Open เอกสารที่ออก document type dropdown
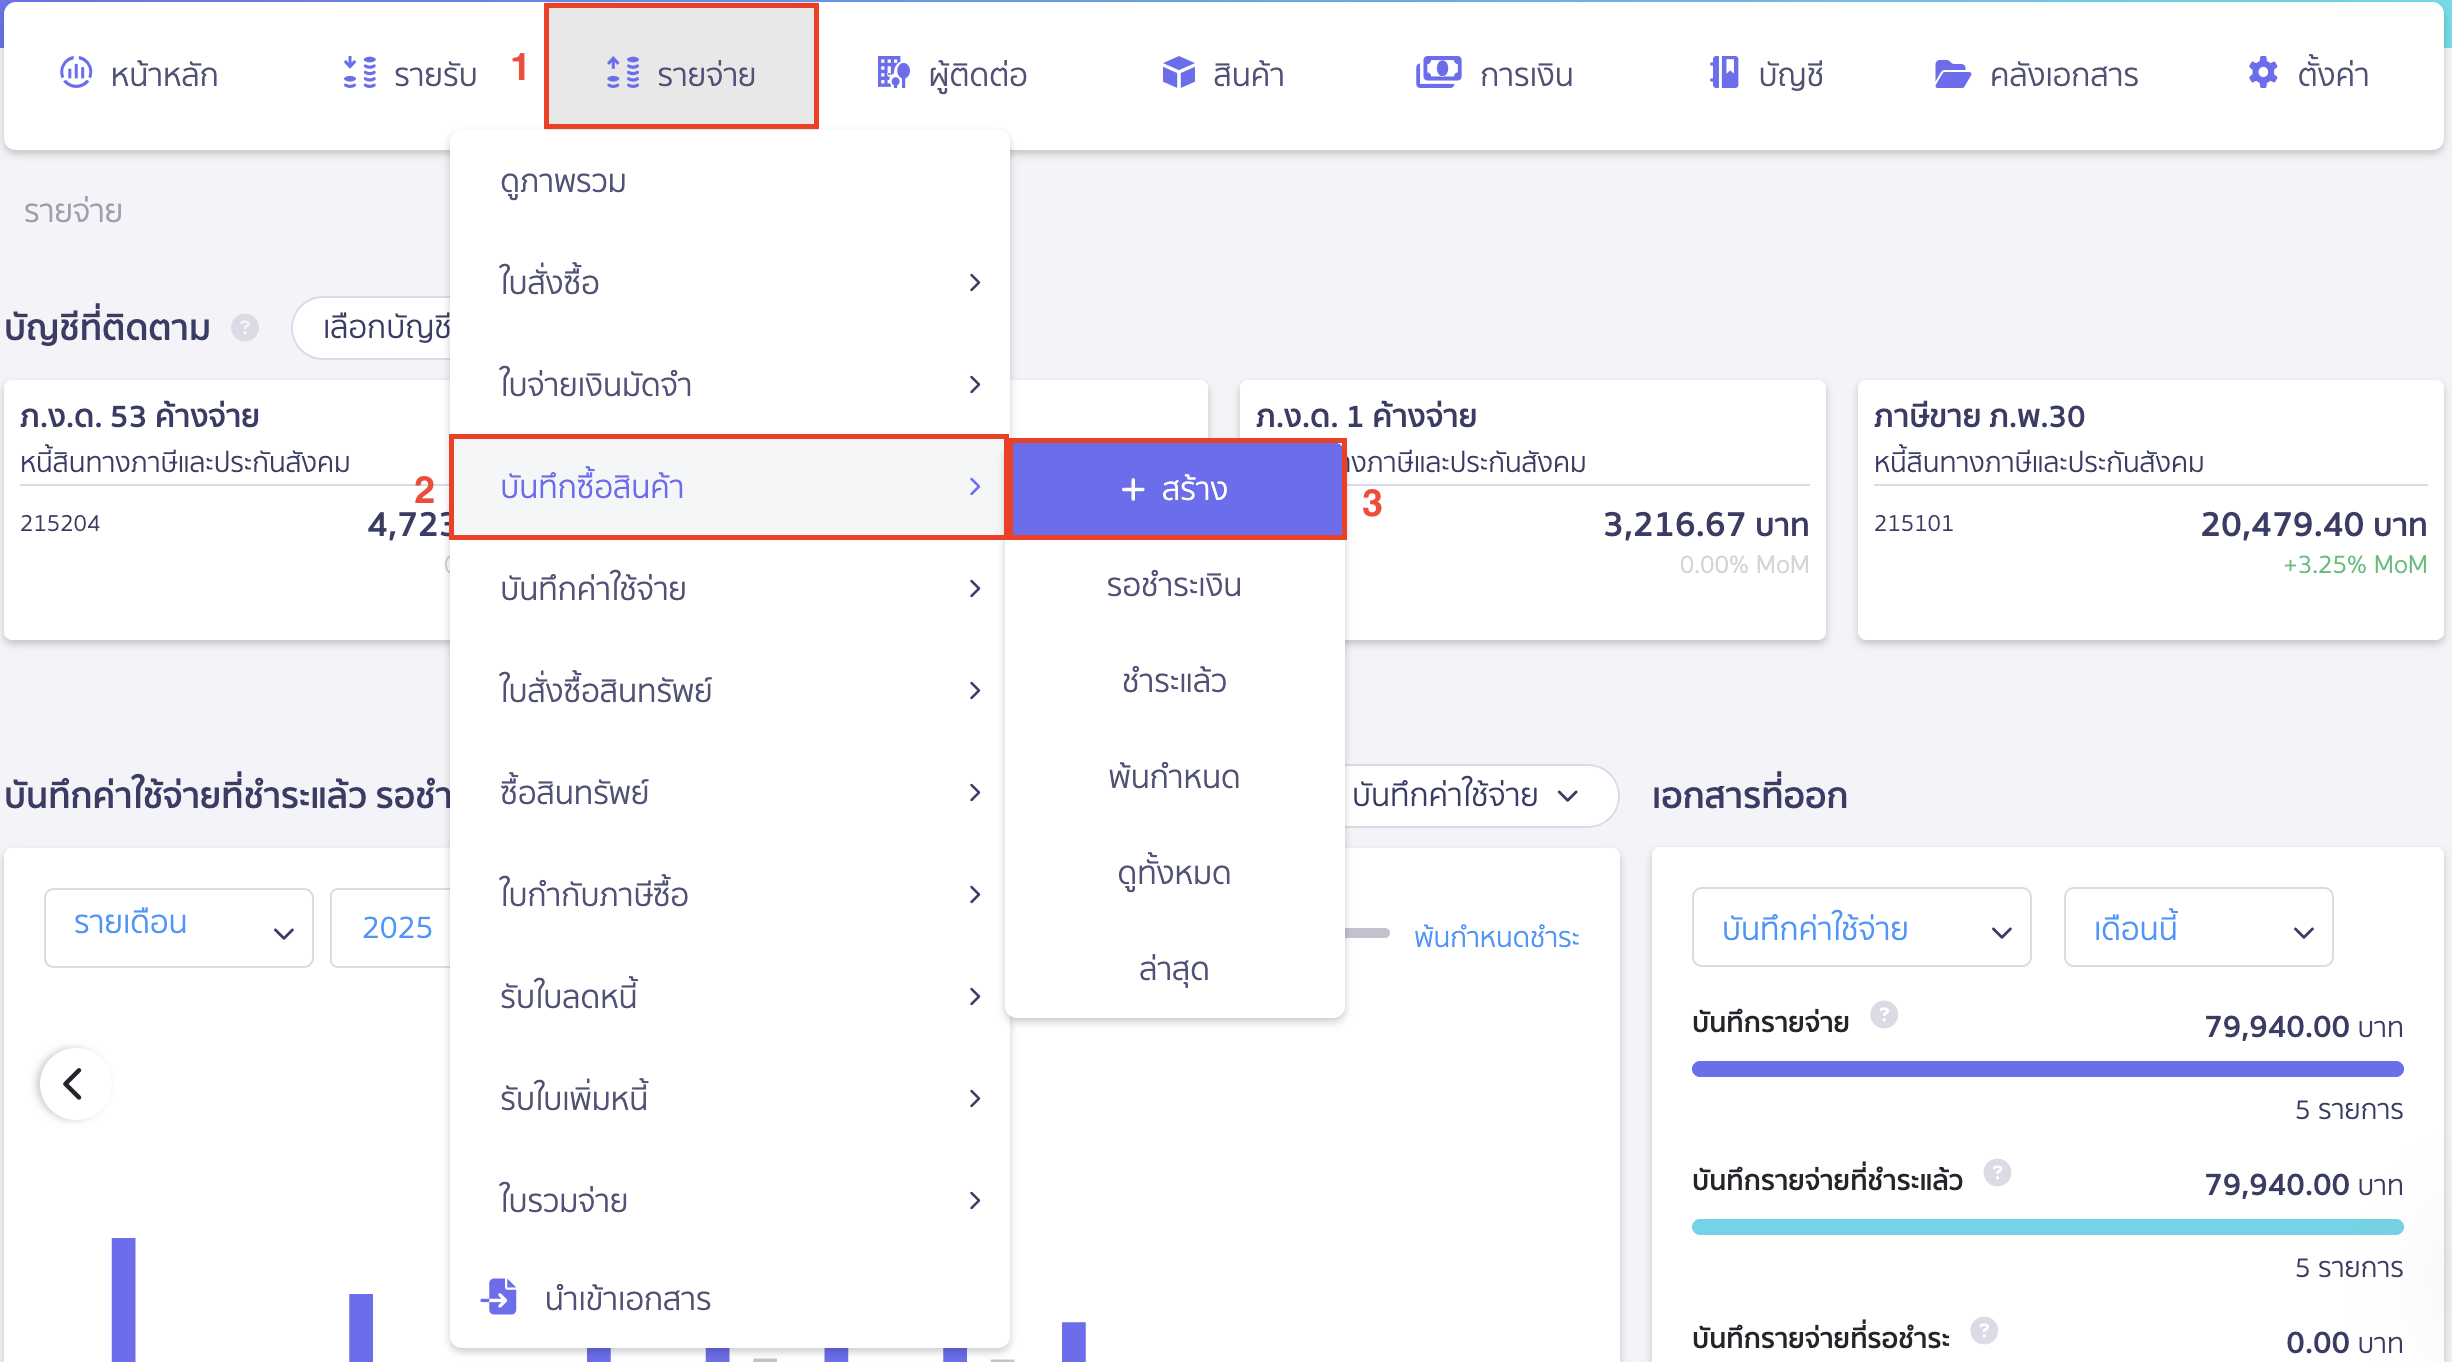 point(1861,927)
